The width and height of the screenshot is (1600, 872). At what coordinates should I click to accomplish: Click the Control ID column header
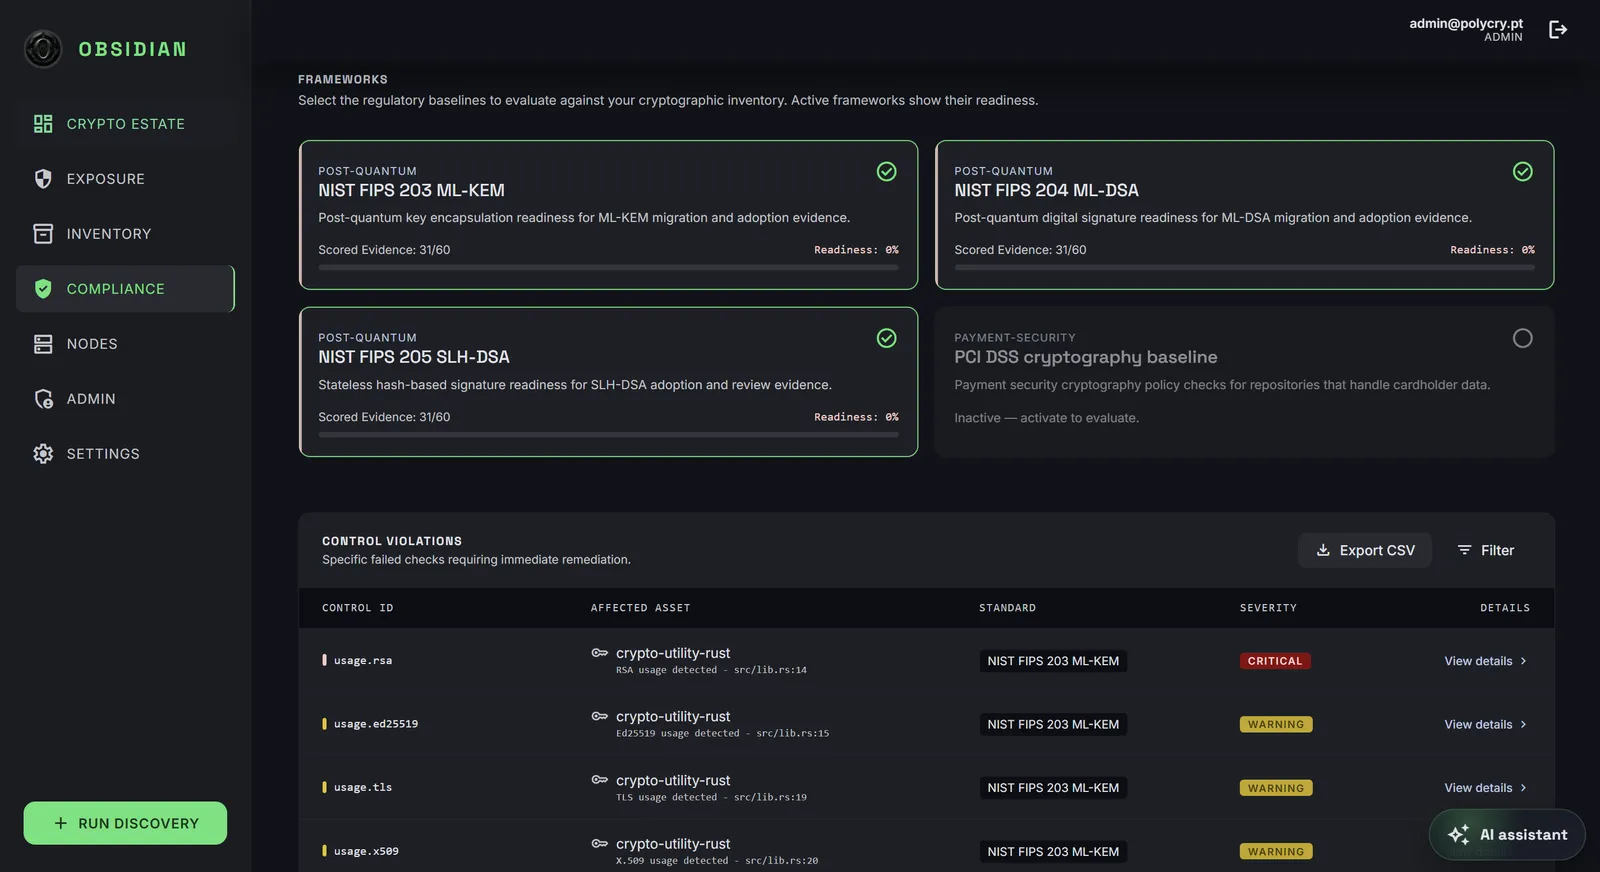click(x=358, y=608)
